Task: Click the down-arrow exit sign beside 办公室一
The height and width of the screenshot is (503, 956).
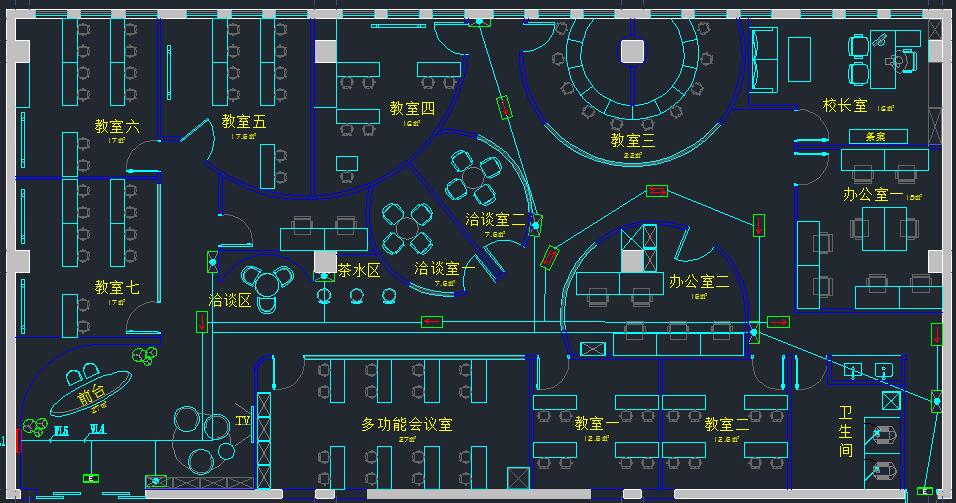Action: pos(759,226)
